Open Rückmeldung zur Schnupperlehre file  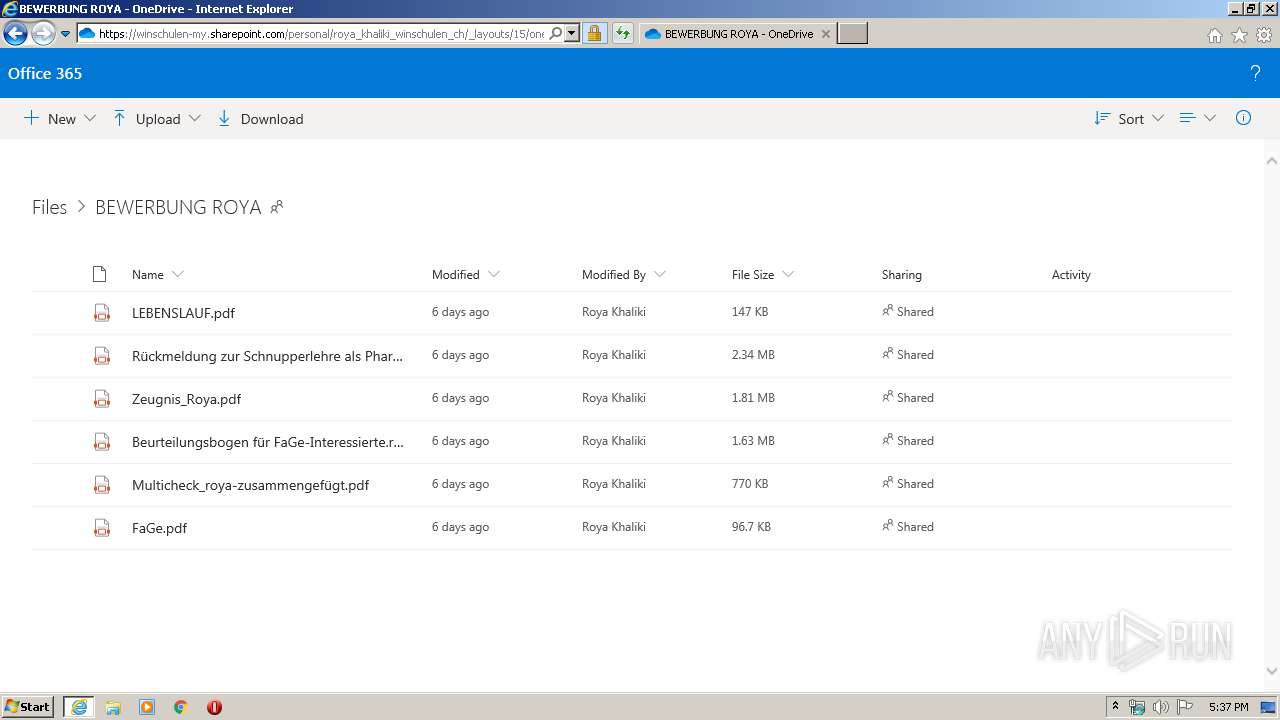(268, 356)
